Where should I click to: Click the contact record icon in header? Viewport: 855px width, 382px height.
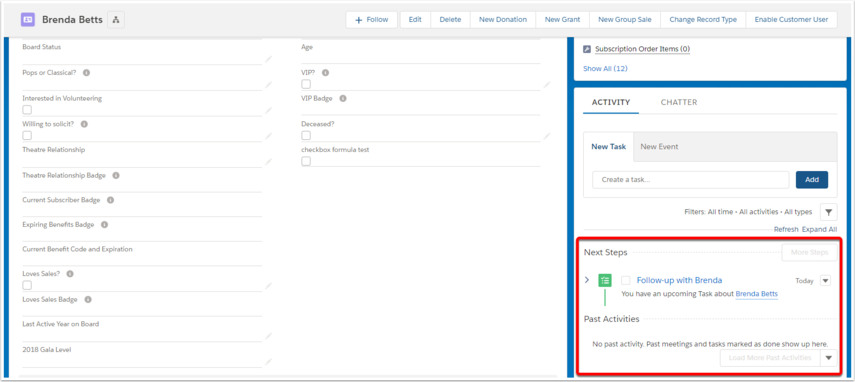(28, 20)
